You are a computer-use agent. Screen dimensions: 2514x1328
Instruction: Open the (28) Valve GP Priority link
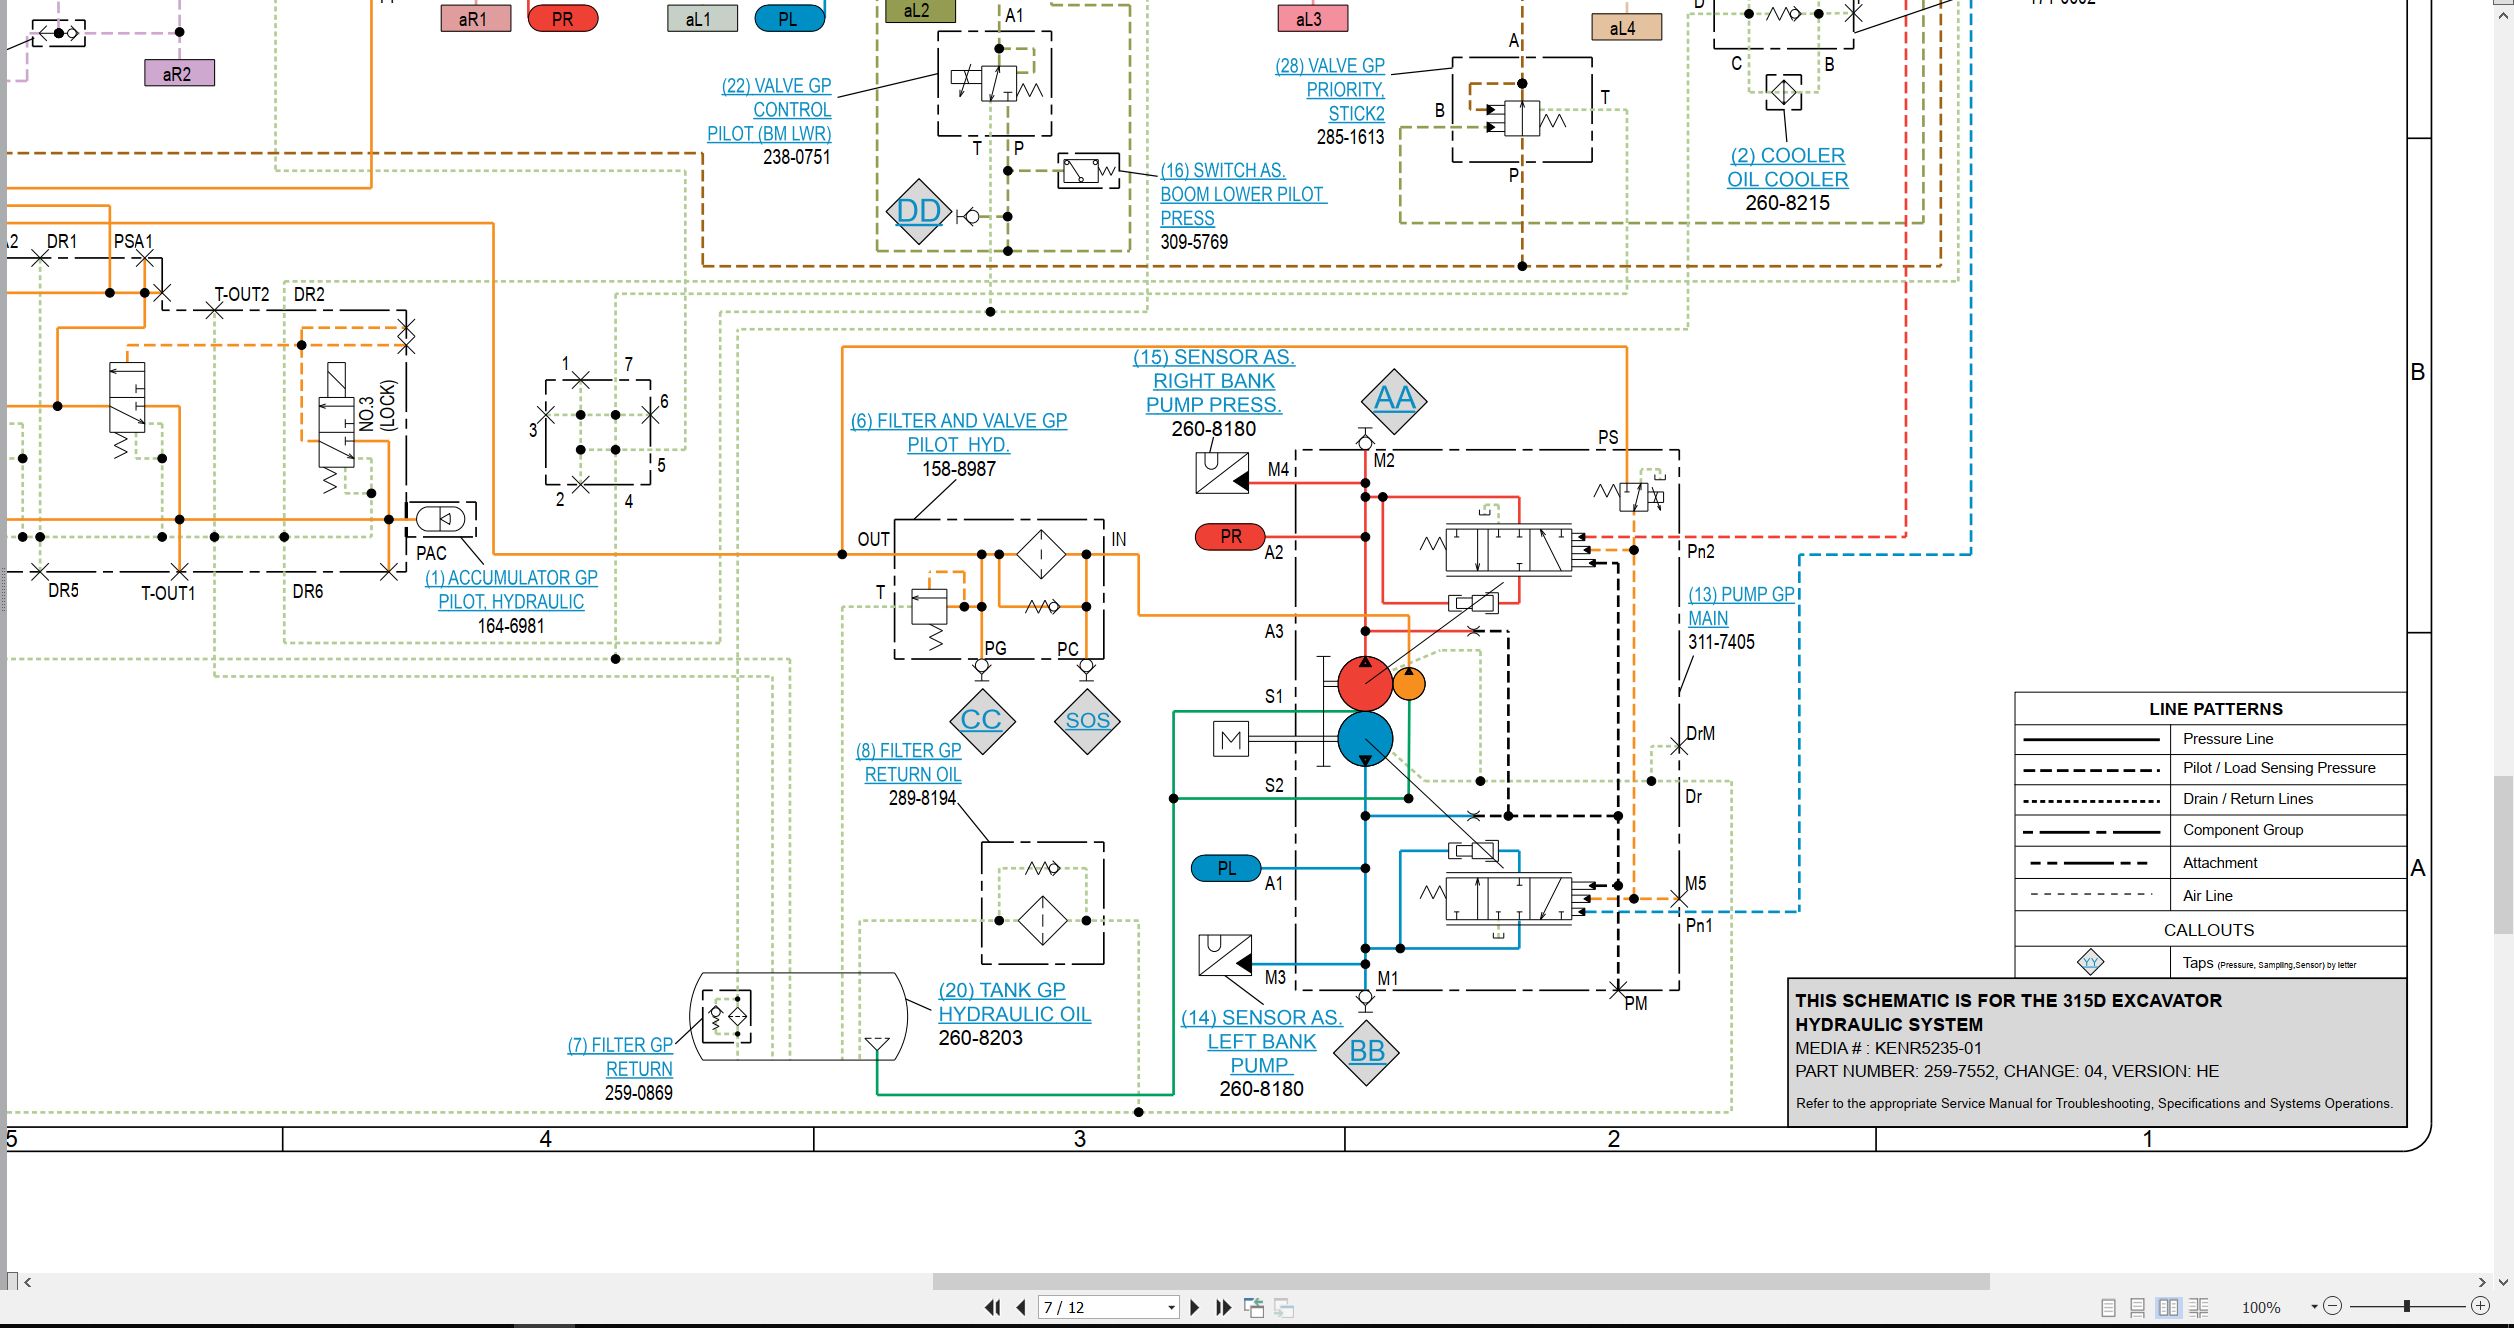[x=1330, y=90]
